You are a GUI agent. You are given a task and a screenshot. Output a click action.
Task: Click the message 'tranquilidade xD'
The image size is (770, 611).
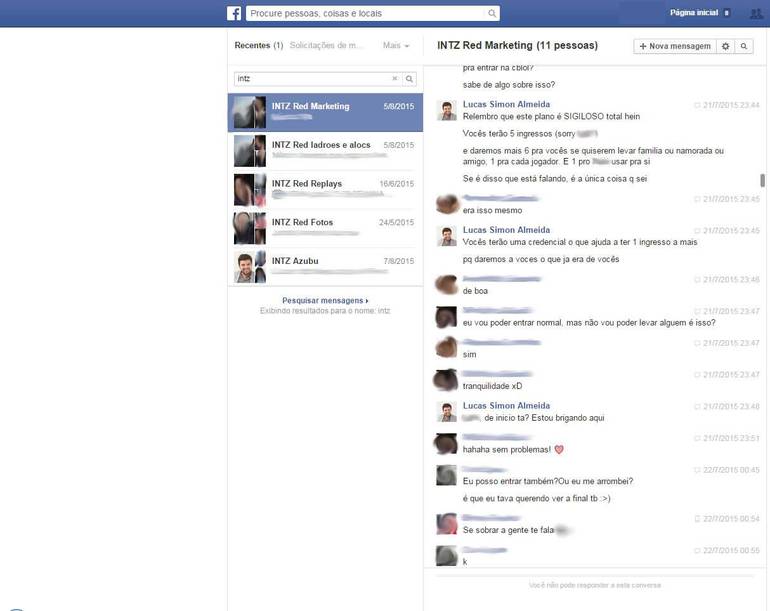pos(493,386)
